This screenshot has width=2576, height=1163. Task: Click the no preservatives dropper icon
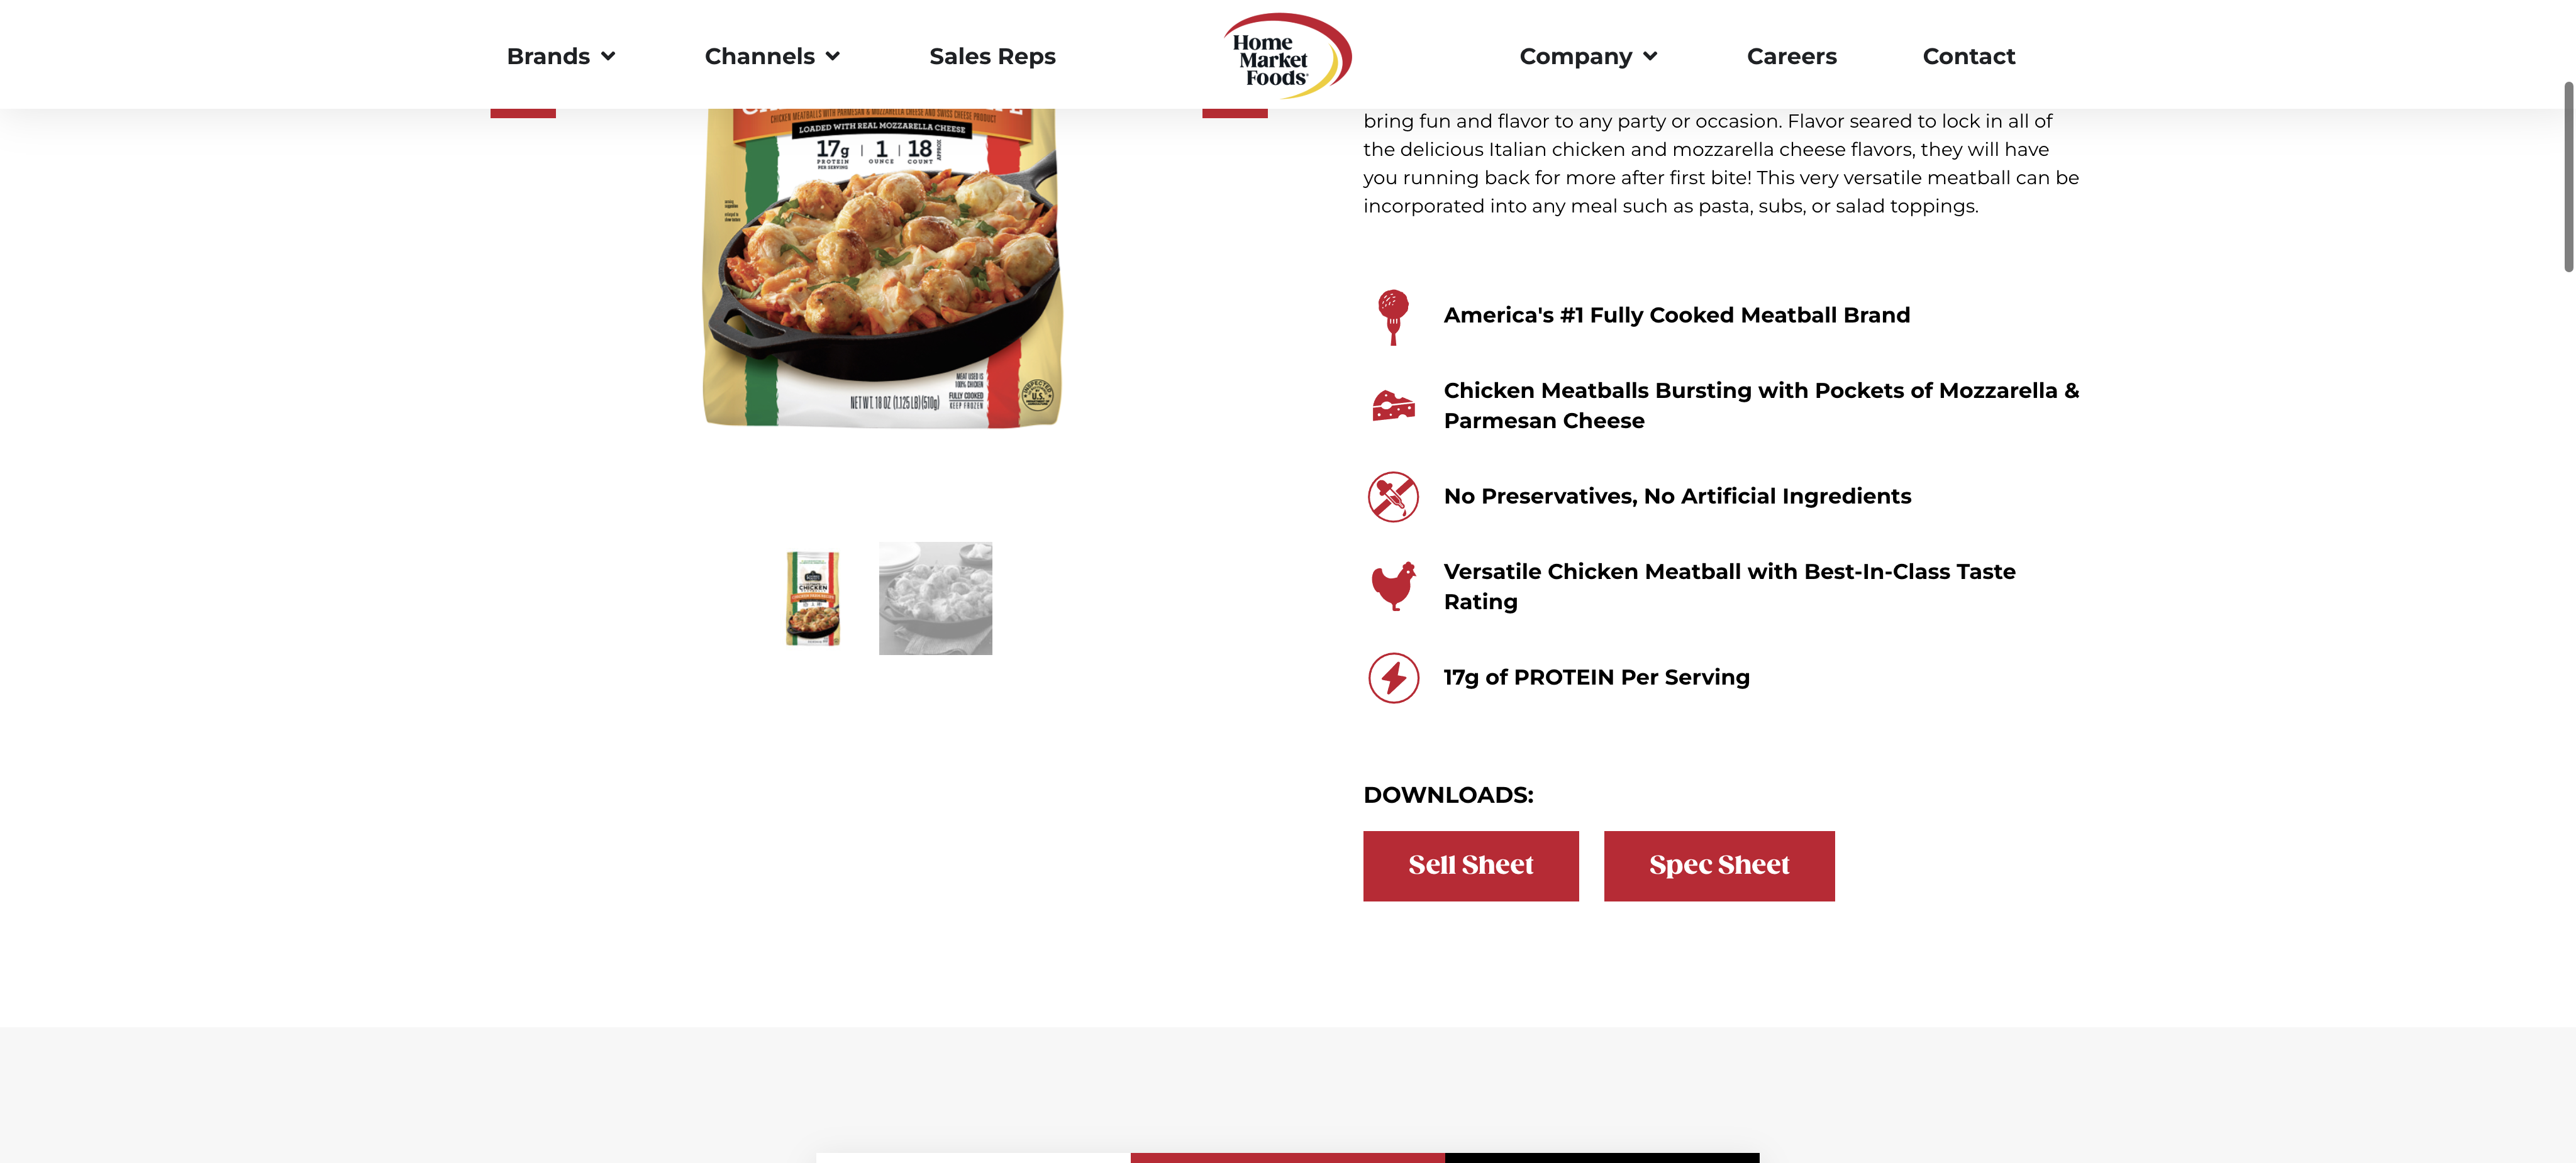click(x=1393, y=497)
